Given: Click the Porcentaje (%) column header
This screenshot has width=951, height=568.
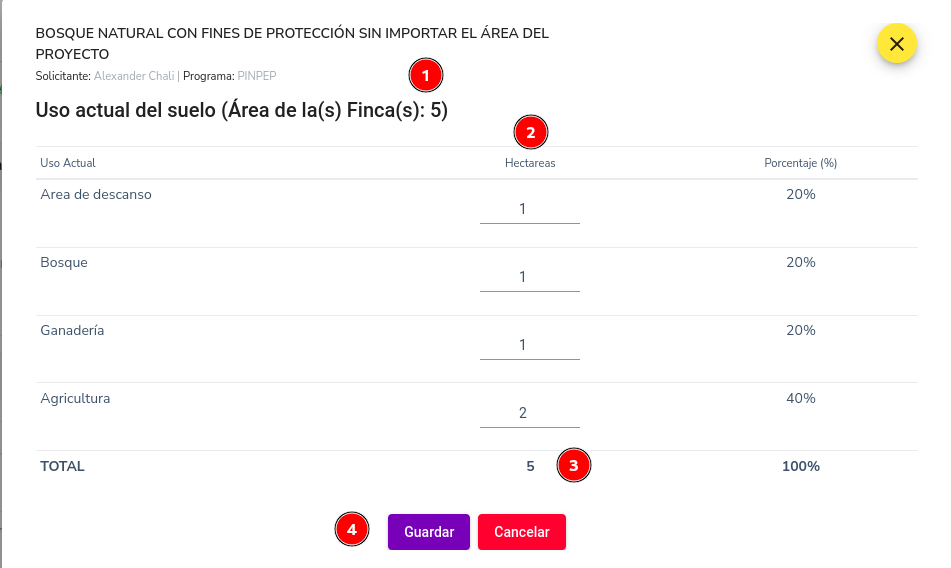Looking at the screenshot, I should pos(801,163).
